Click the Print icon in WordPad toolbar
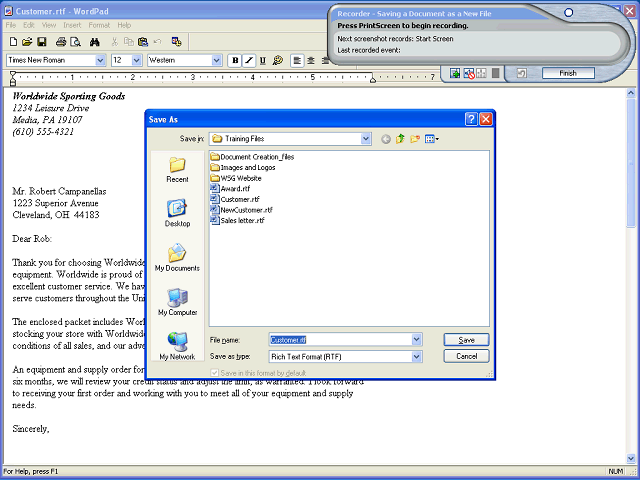640x480 pixels. 61,42
